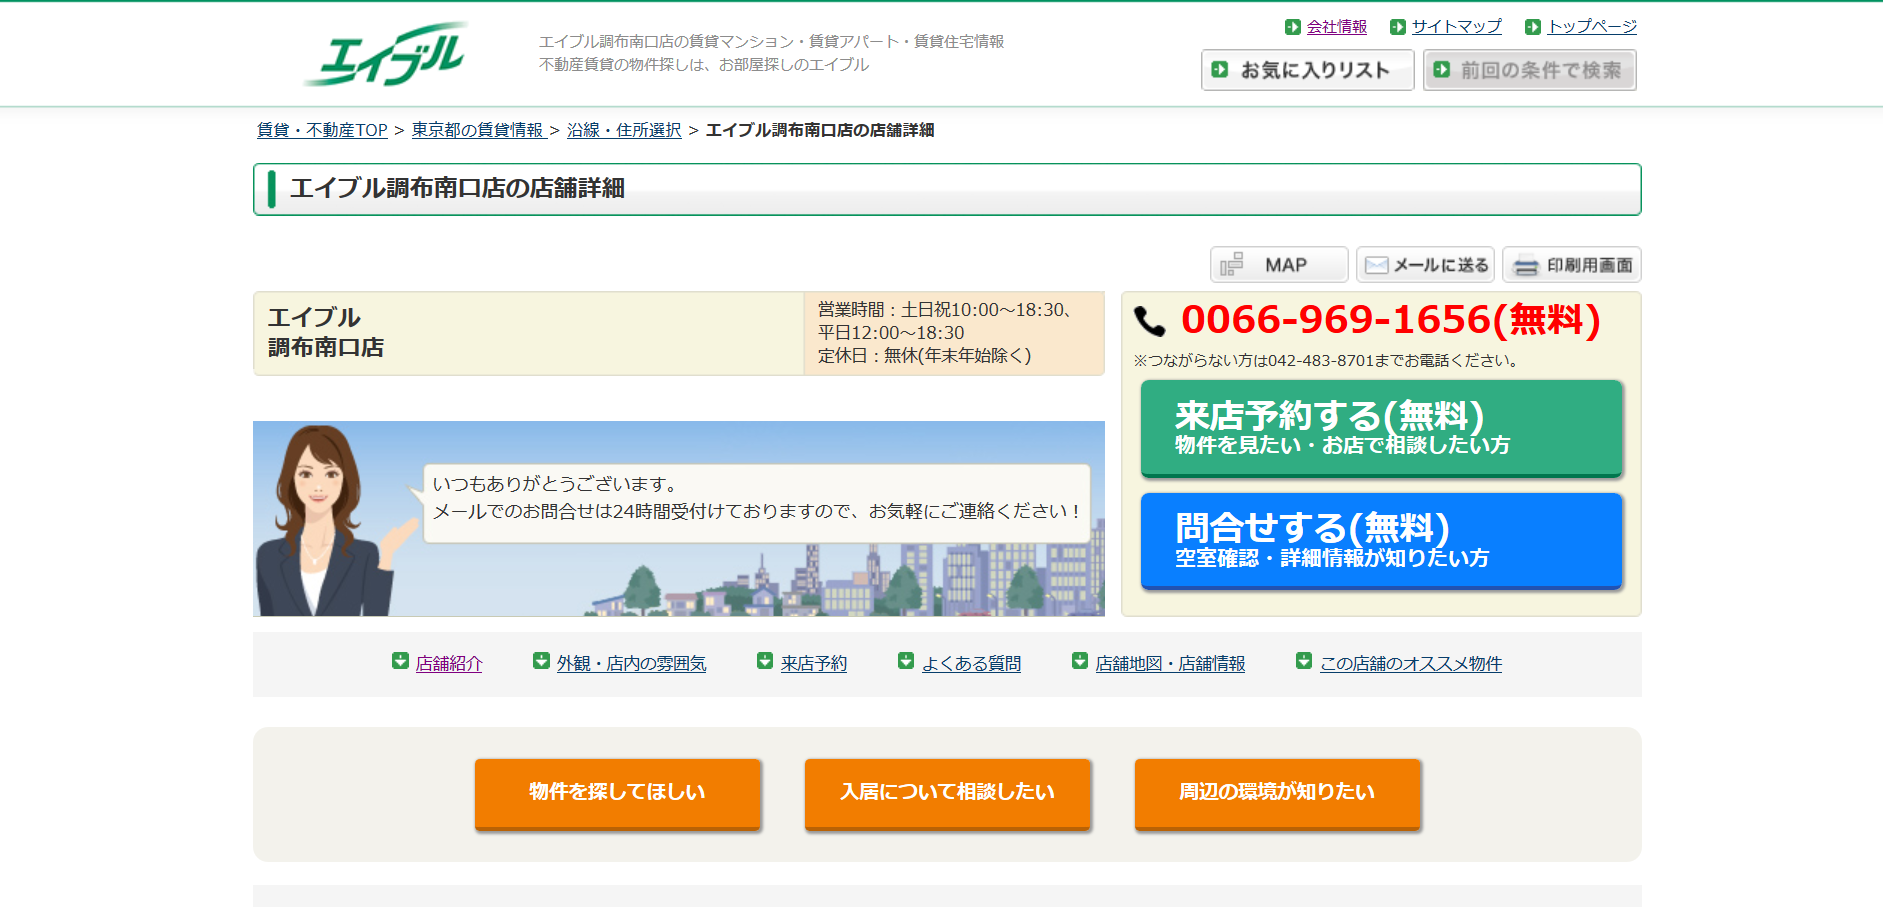The height and width of the screenshot is (907, 1883).
Task: Go to トップページ link
Action: (1592, 27)
